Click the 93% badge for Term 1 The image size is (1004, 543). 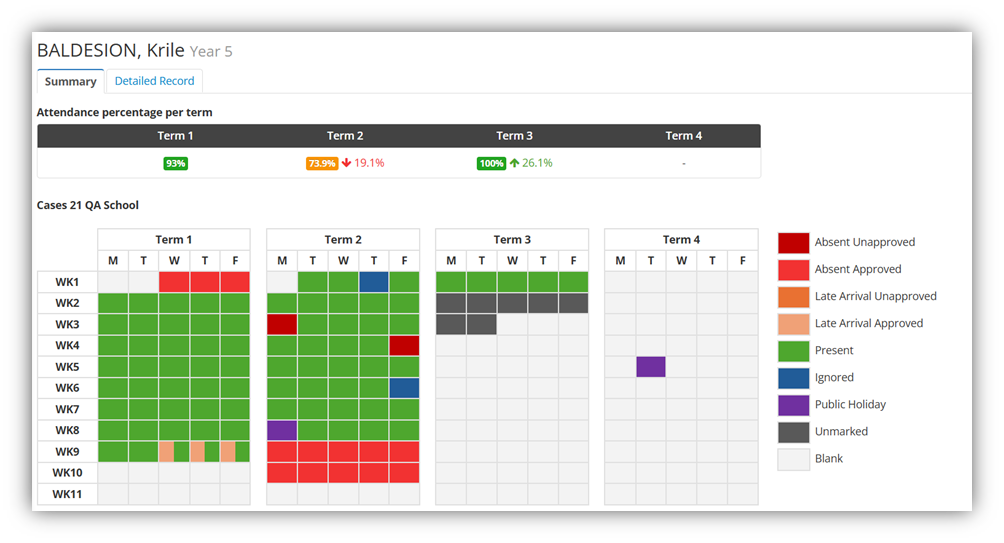176,163
